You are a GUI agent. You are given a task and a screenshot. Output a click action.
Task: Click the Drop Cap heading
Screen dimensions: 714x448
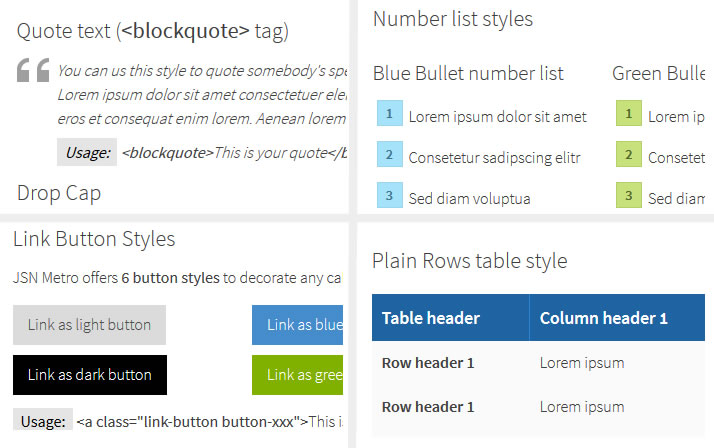pyautogui.click(x=59, y=193)
